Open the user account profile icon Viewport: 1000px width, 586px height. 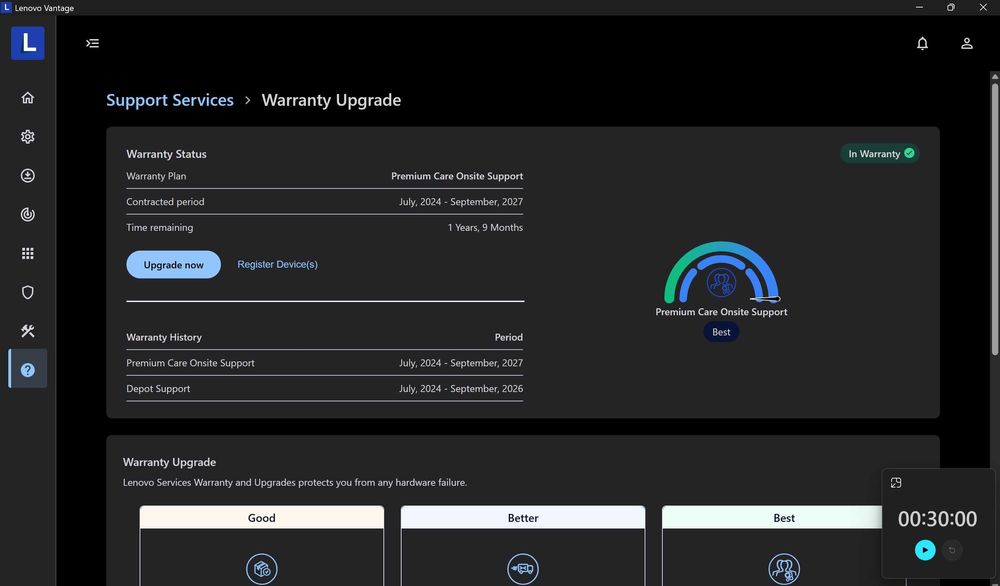pyautogui.click(x=967, y=43)
